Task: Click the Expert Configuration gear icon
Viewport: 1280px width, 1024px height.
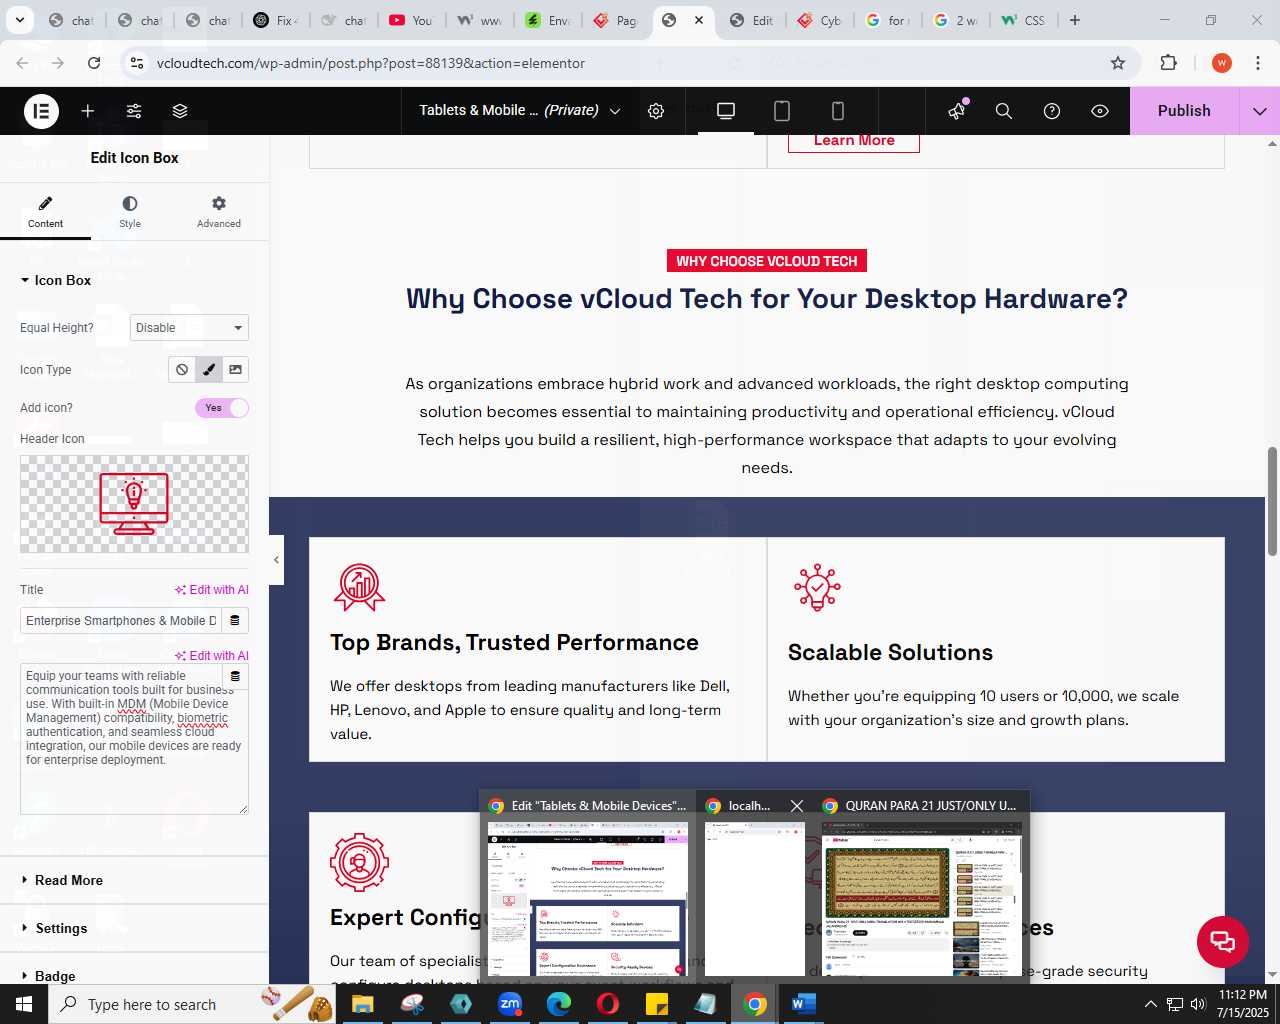Action: pyautogui.click(x=359, y=862)
